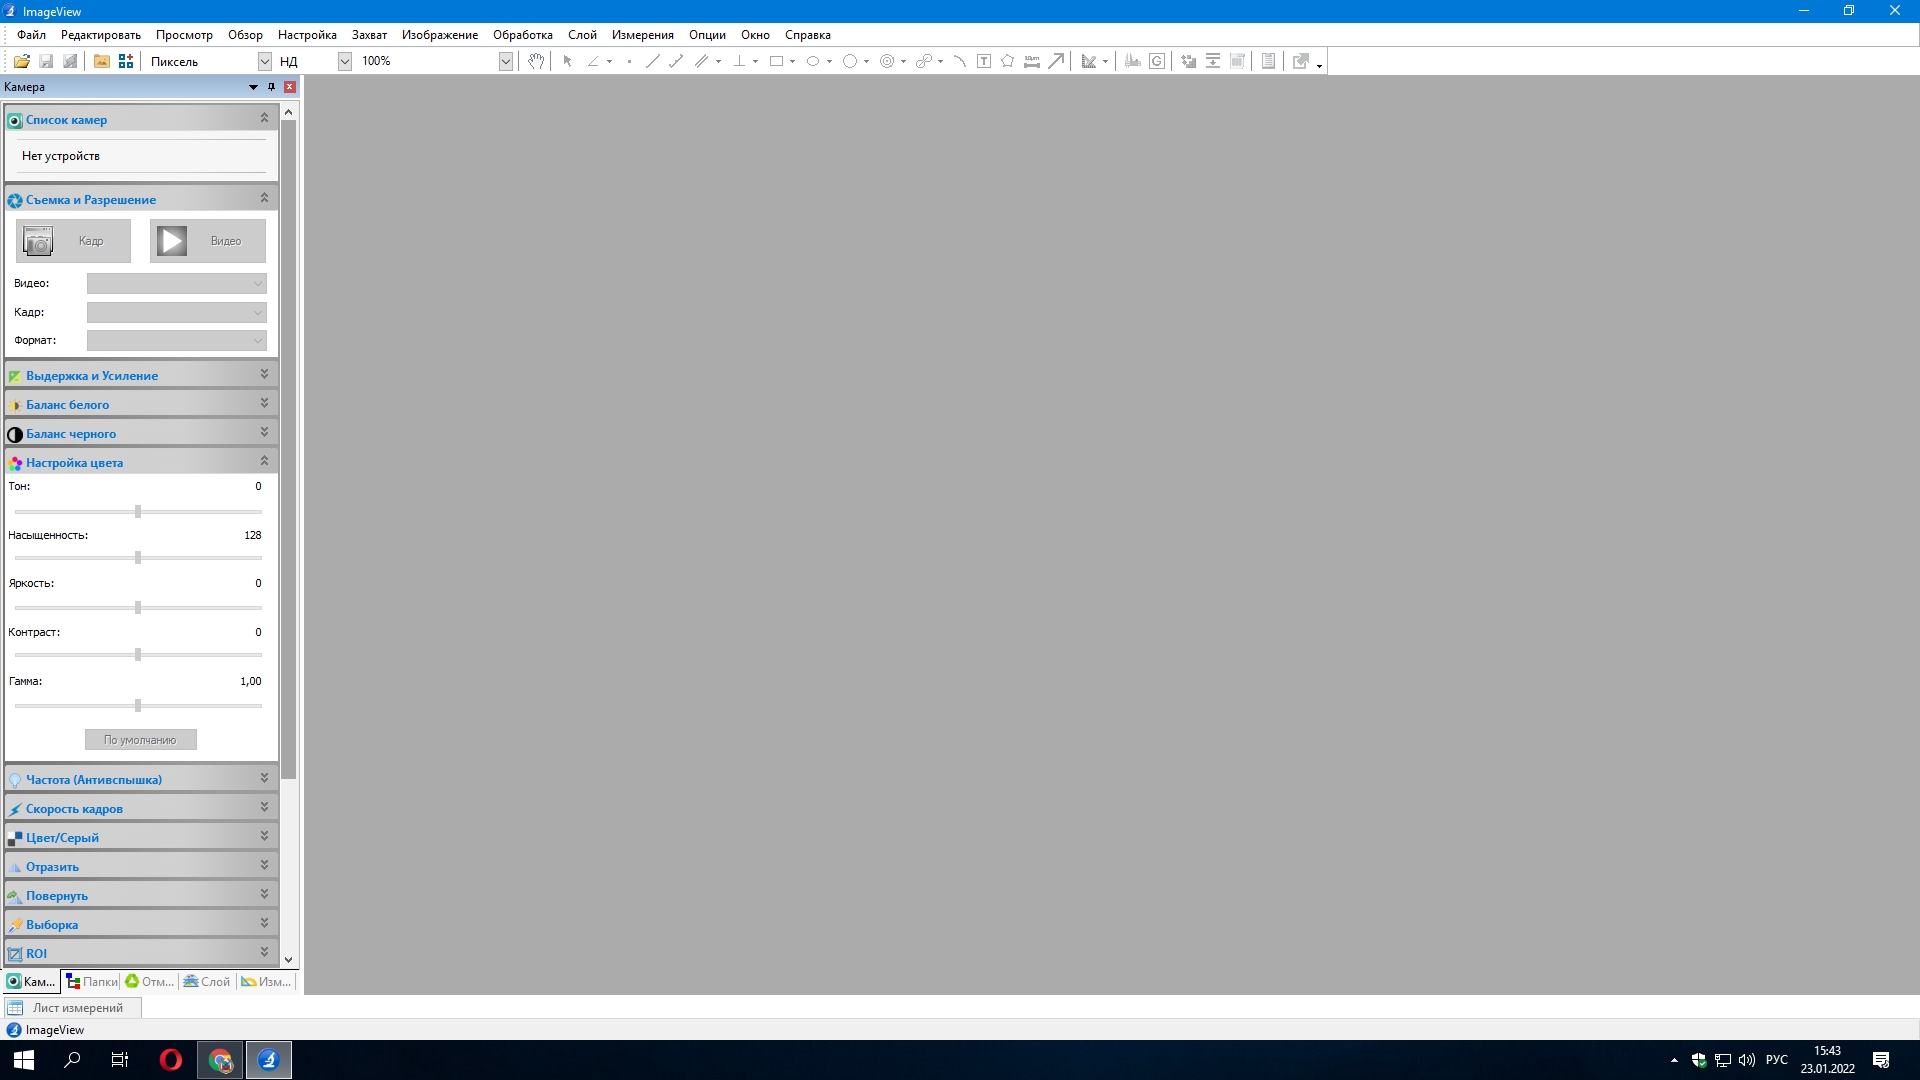Viewport: 1920px width, 1080px height.
Task: Click the По умолчанию button
Action: pos(140,740)
